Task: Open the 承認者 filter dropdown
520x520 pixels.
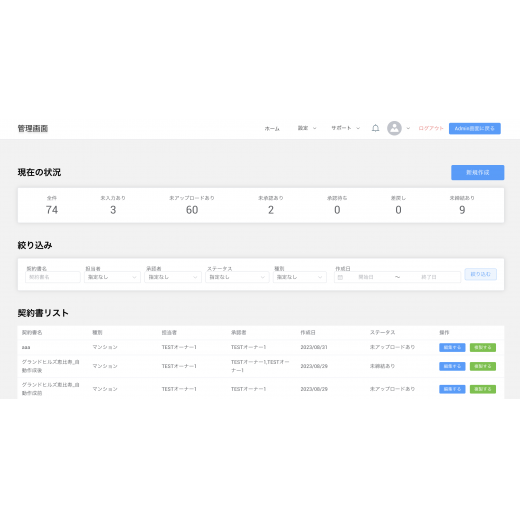Action: (x=173, y=277)
